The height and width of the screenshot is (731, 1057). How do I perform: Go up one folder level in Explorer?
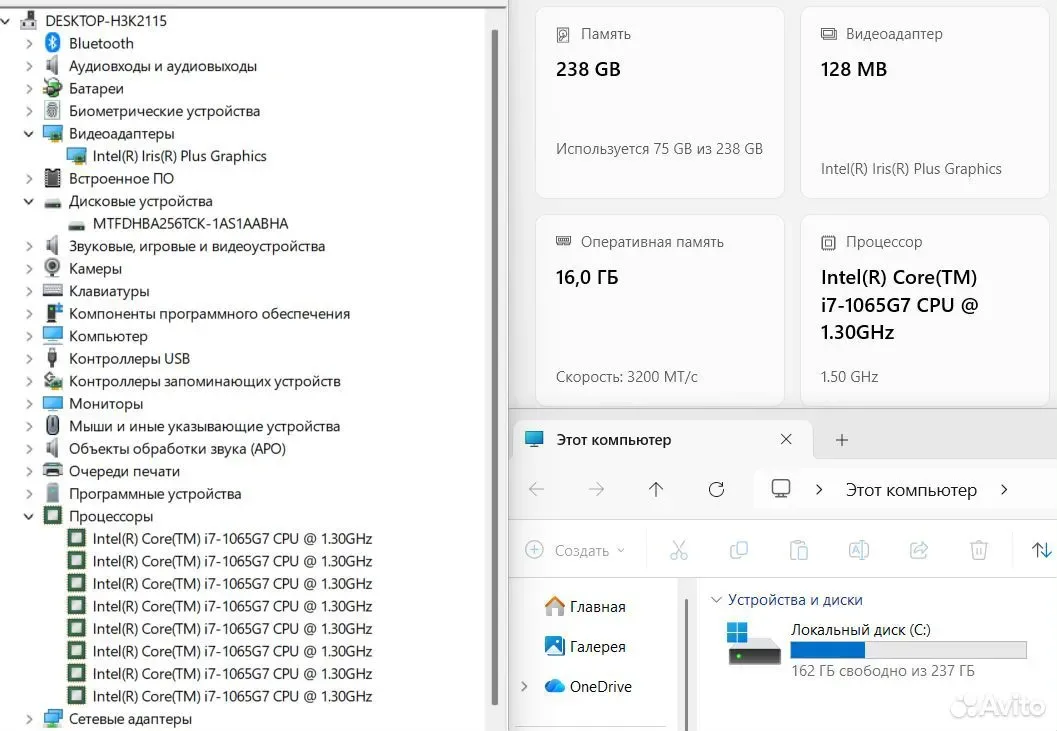(x=656, y=490)
